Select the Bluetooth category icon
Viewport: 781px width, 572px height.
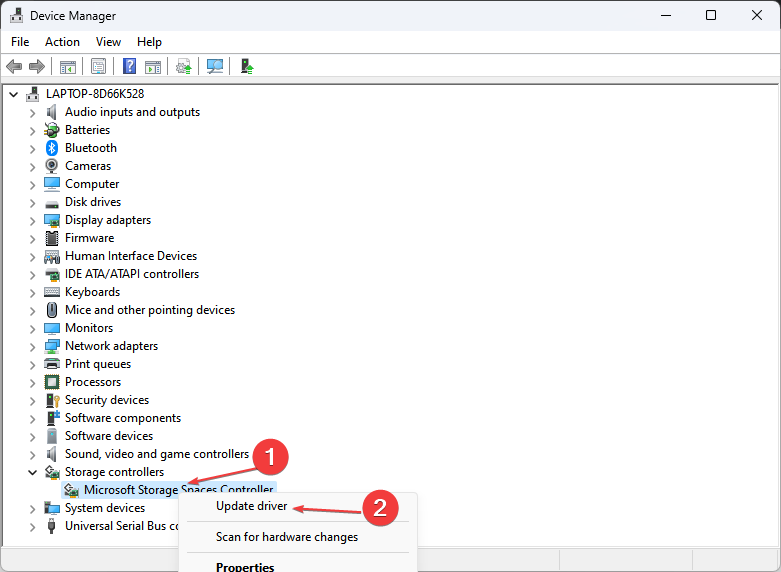52,148
